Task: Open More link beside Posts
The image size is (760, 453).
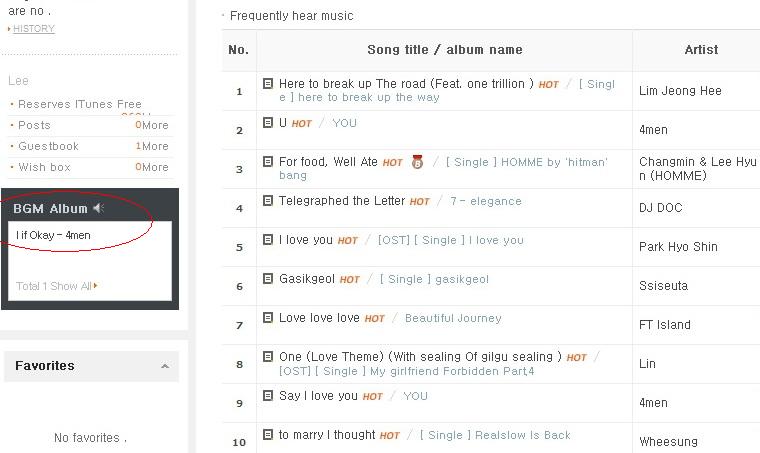Action: [155, 125]
